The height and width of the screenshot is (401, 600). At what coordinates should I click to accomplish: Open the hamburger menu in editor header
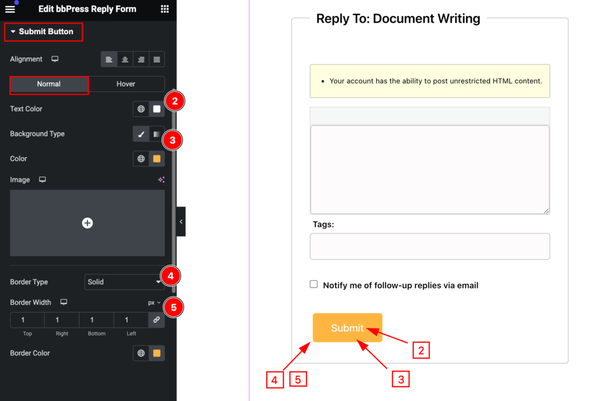(x=10, y=9)
